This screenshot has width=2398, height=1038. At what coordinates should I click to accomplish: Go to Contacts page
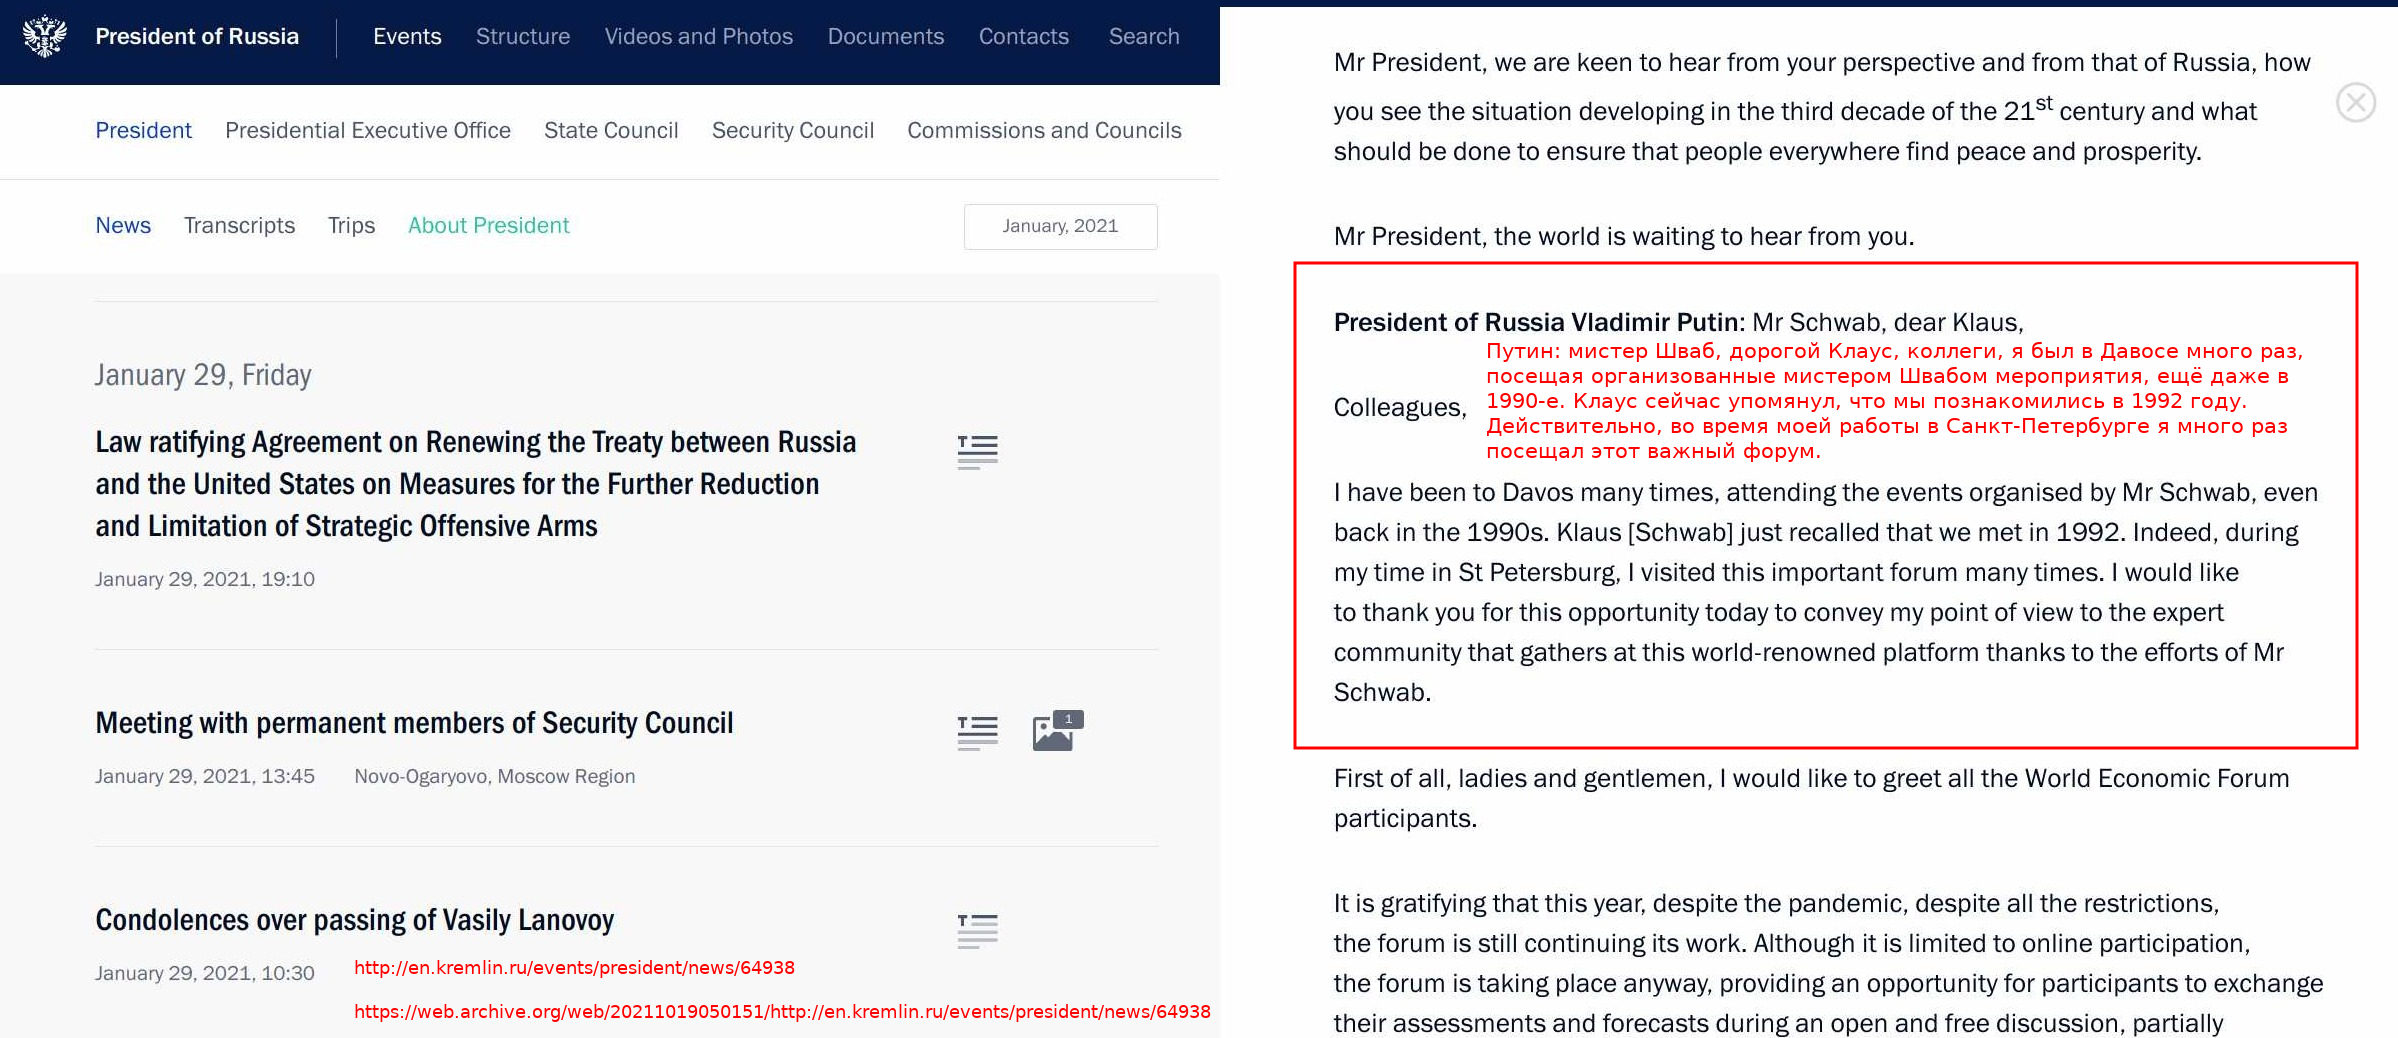click(x=1024, y=37)
